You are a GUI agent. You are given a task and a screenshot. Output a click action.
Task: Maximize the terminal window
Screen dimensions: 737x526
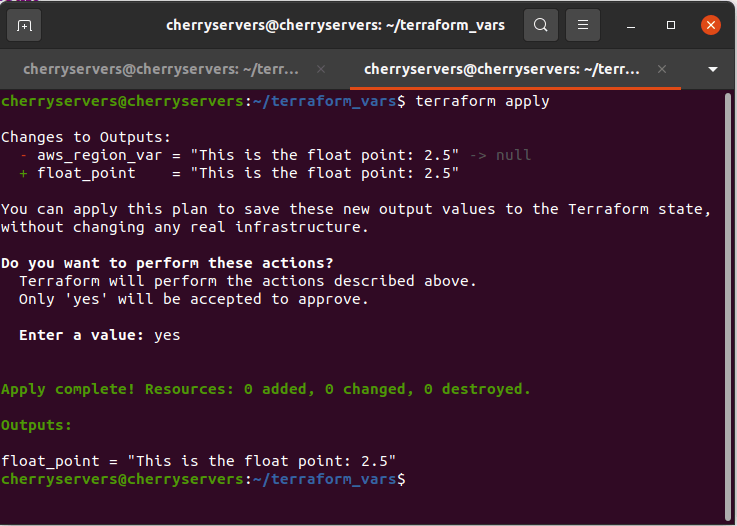click(x=671, y=25)
